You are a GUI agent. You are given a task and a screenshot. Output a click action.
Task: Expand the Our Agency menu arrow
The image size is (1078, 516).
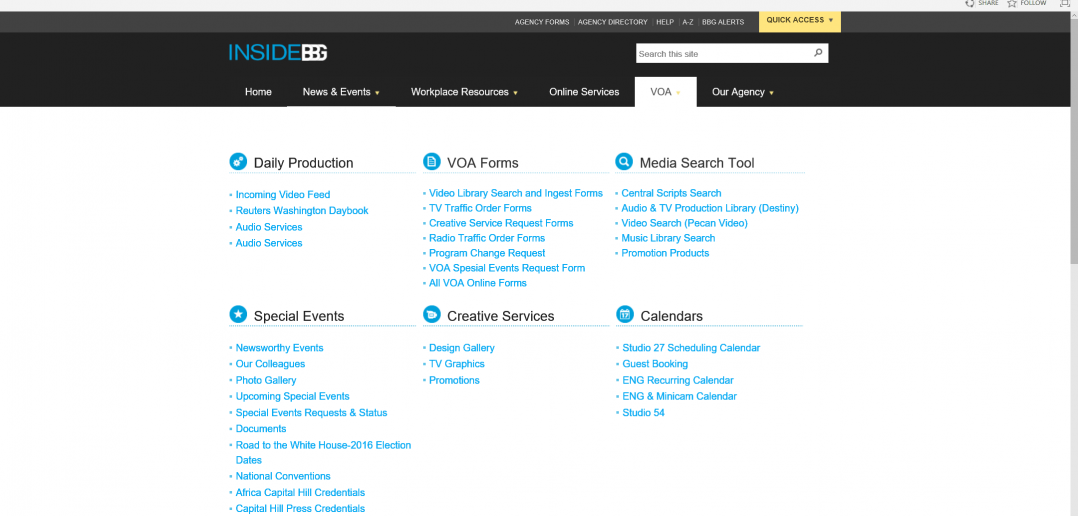click(x=771, y=93)
